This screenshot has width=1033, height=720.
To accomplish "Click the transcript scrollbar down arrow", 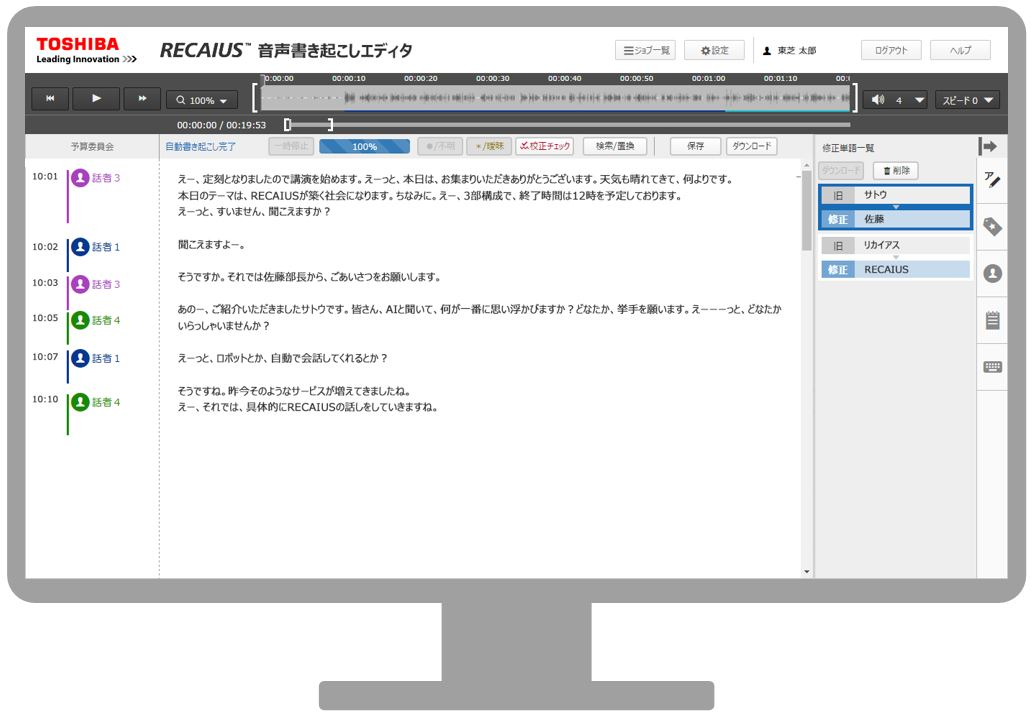I will pos(806,572).
